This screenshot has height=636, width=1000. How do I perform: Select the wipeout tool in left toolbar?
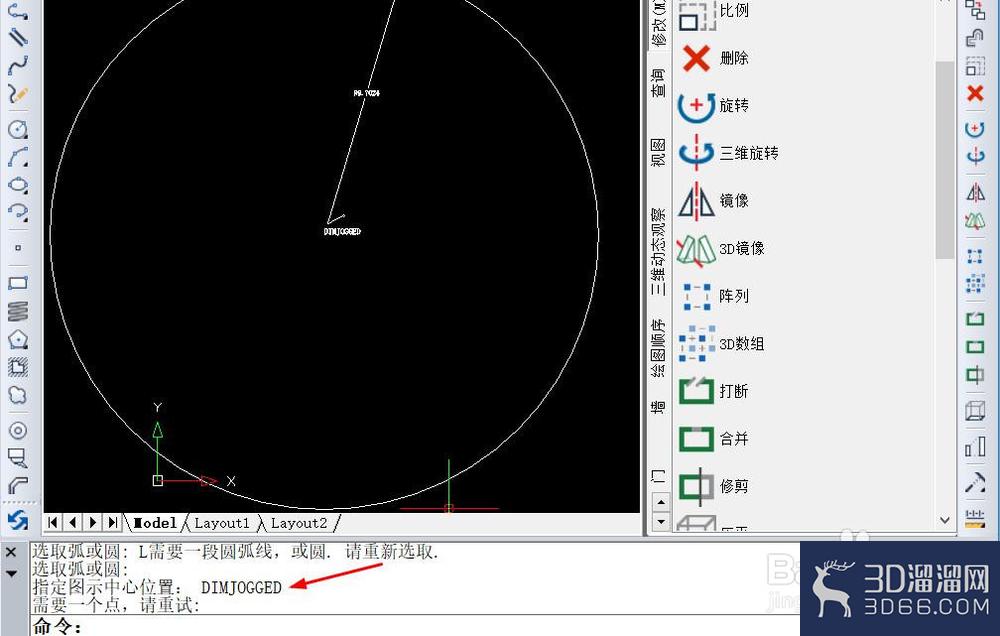point(18,457)
